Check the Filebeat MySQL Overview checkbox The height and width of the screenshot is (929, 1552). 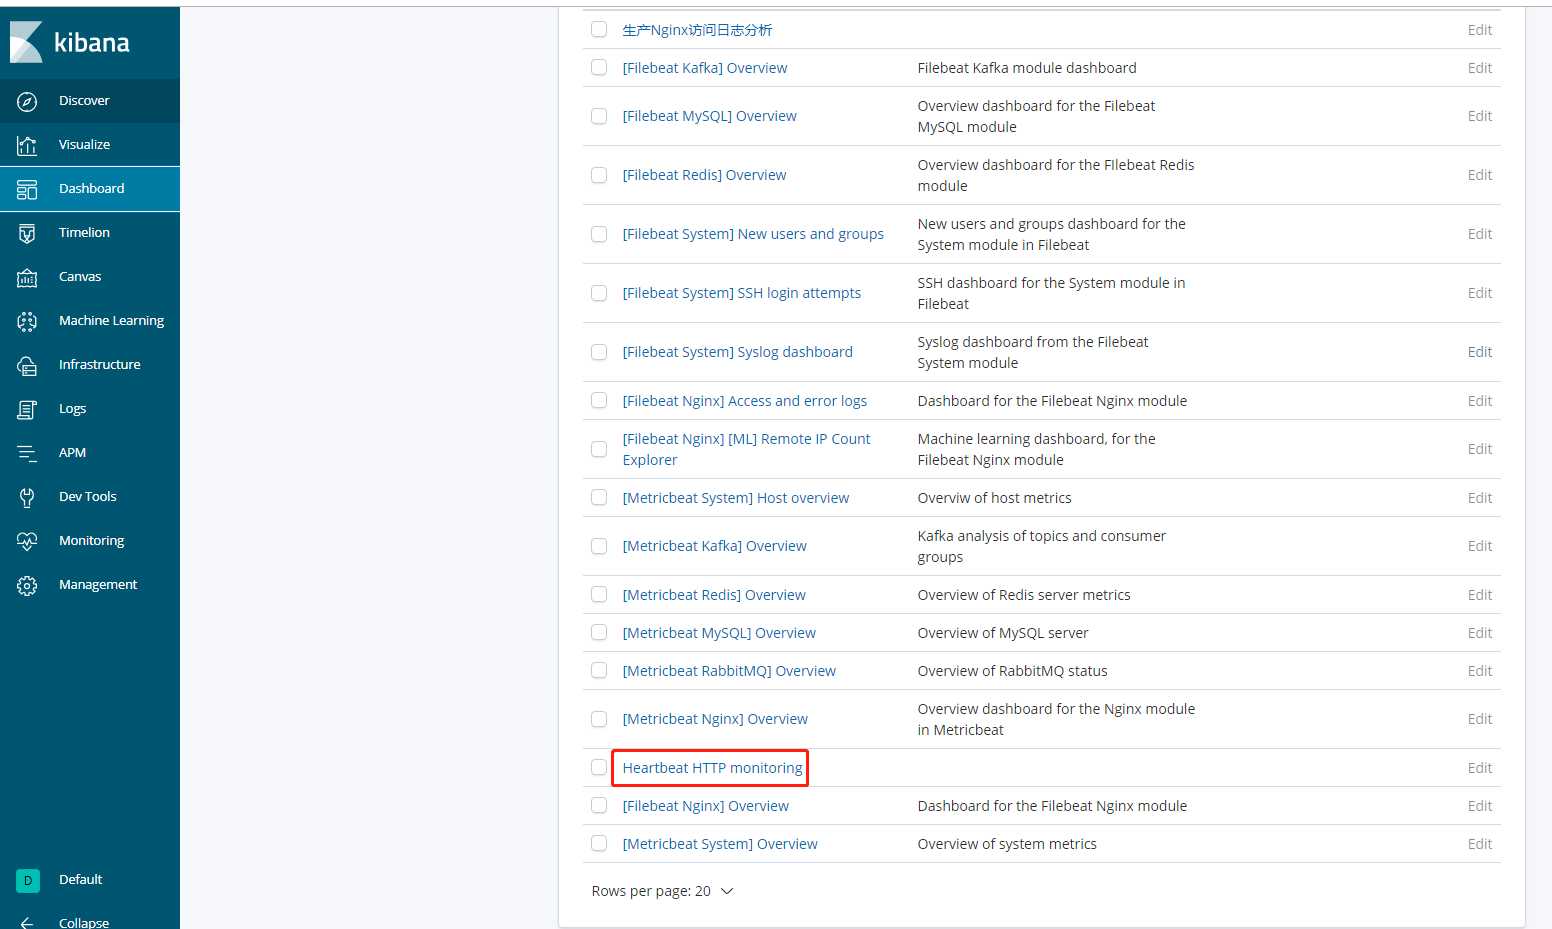coord(599,116)
